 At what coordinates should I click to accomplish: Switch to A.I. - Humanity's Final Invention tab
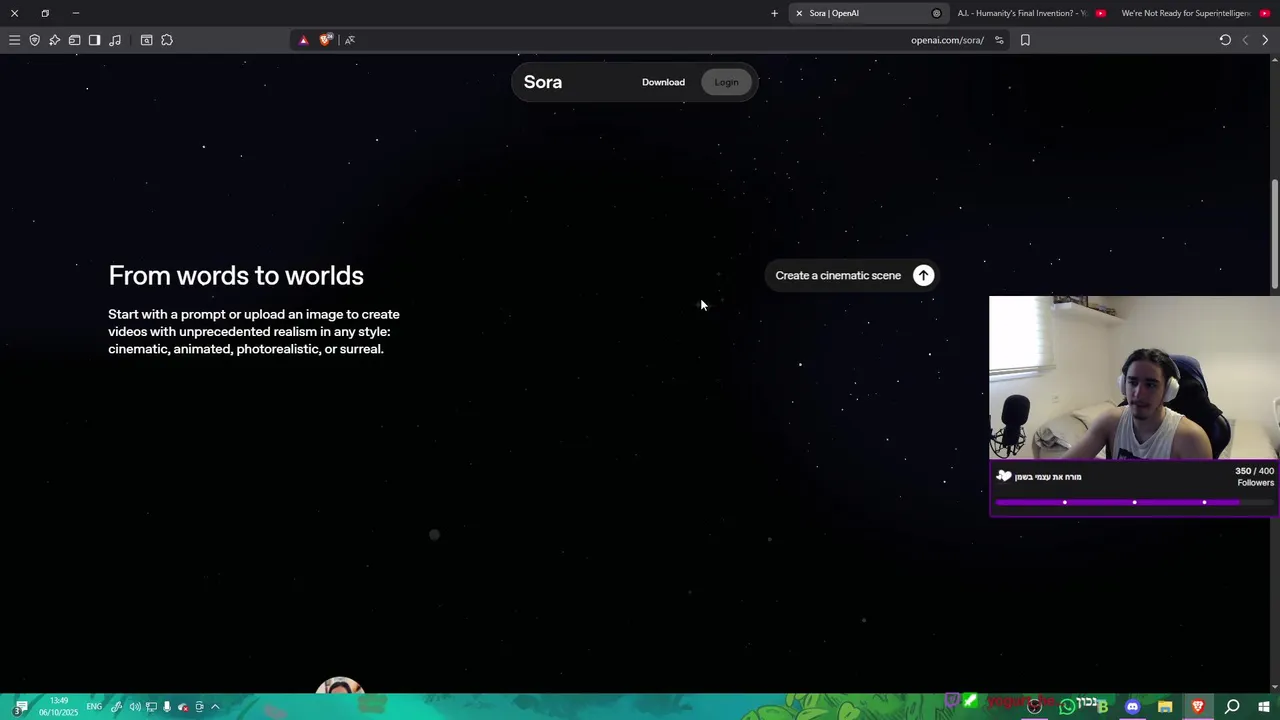(x=1030, y=13)
